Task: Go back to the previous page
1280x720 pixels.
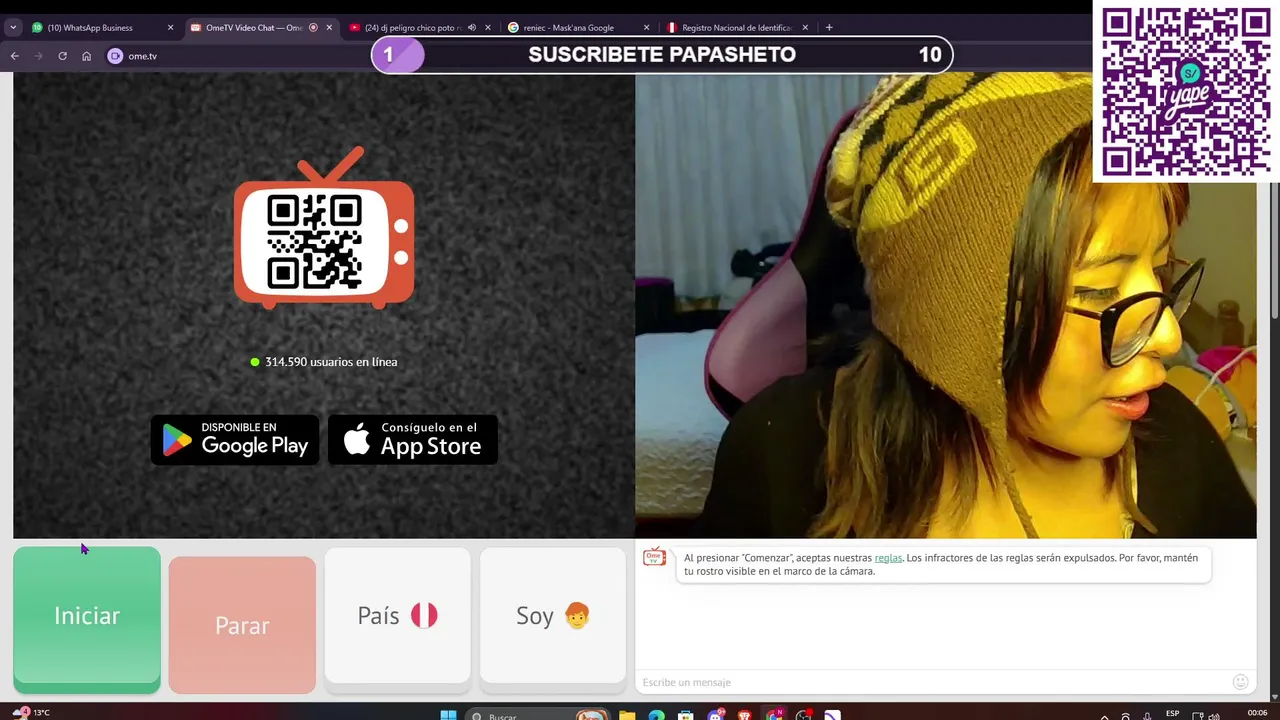Action: pos(14,56)
